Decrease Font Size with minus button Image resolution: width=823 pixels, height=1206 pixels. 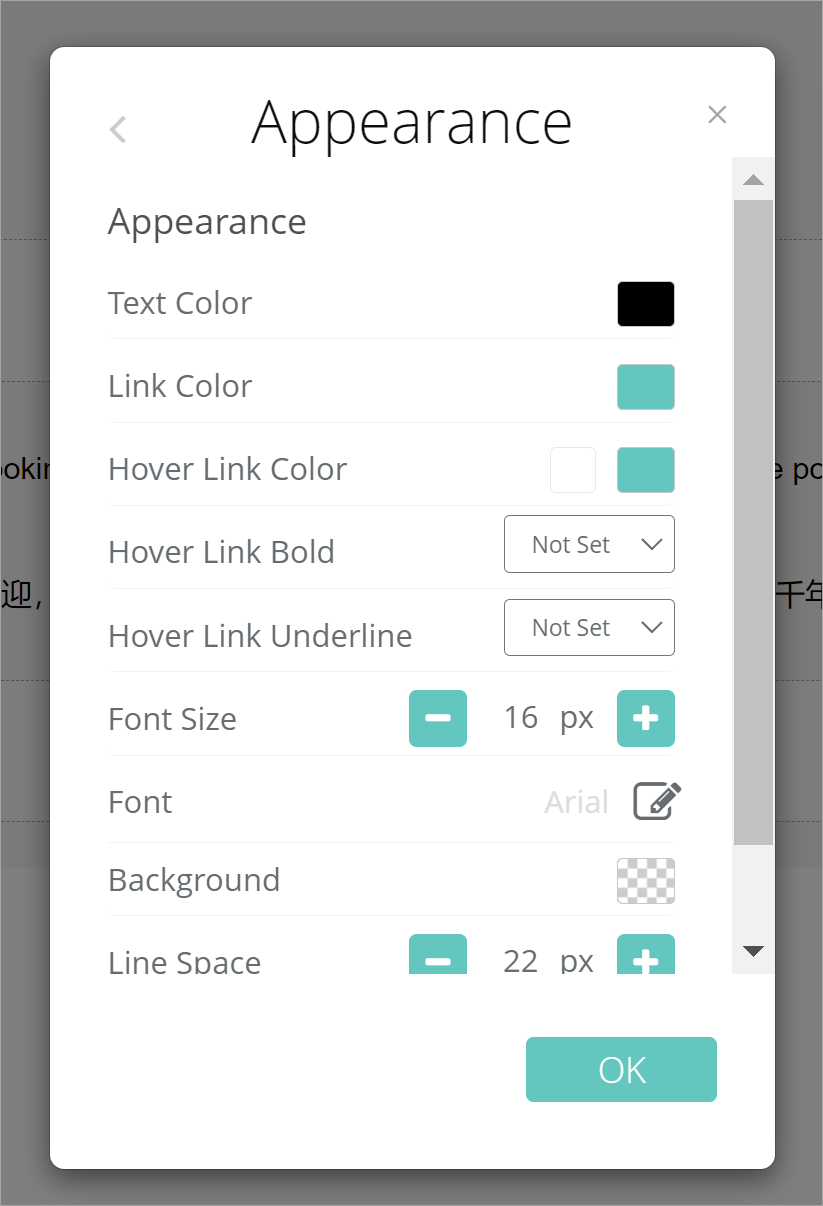point(438,718)
